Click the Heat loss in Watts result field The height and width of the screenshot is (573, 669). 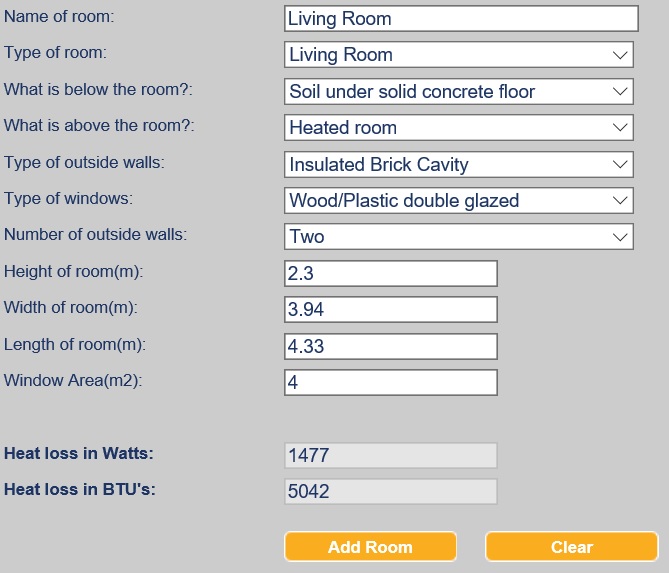point(390,456)
